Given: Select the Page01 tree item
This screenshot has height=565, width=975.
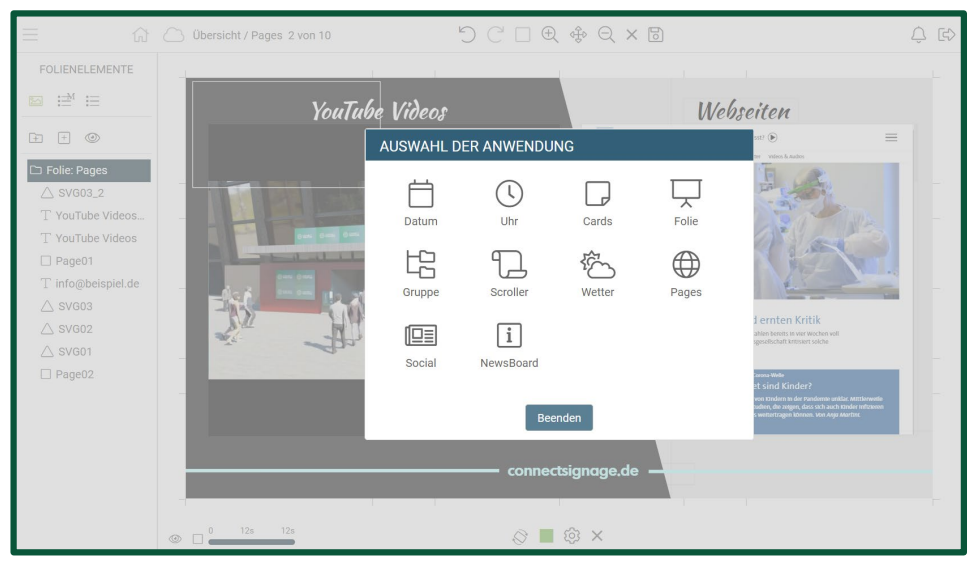Looking at the screenshot, I should coord(73,261).
